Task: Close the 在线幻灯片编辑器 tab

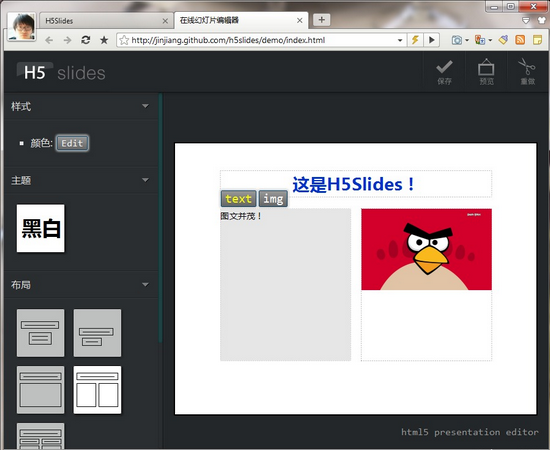Action: click(x=300, y=21)
